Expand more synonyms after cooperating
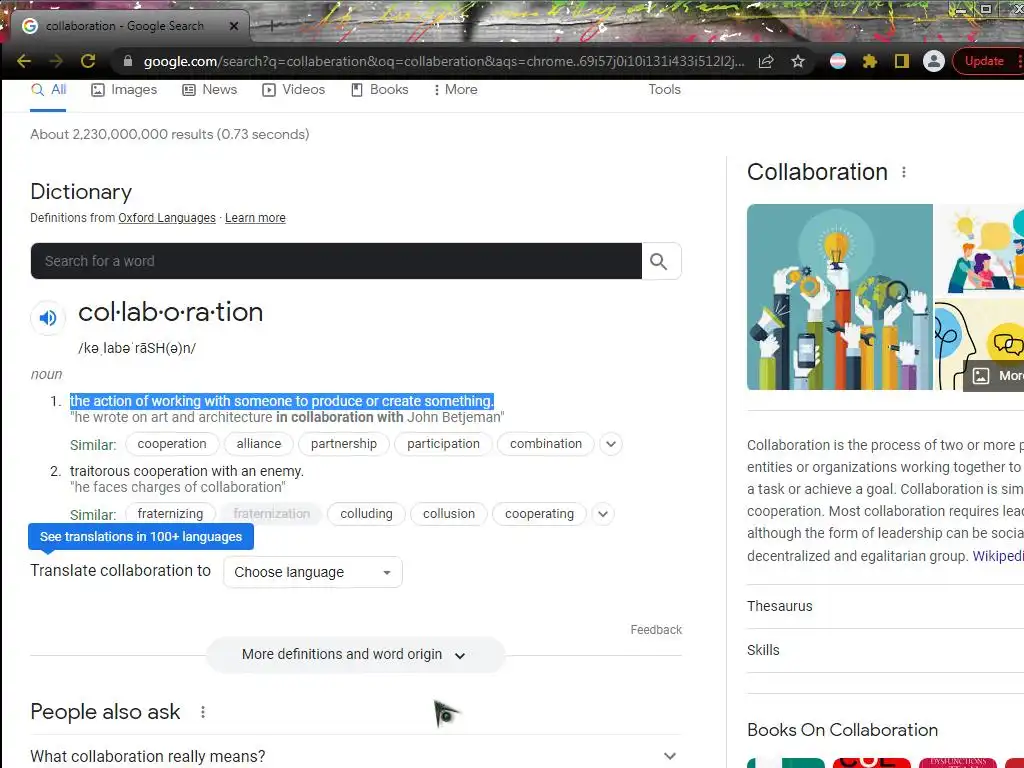Screen dimensions: 1024x768 point(603,514)
